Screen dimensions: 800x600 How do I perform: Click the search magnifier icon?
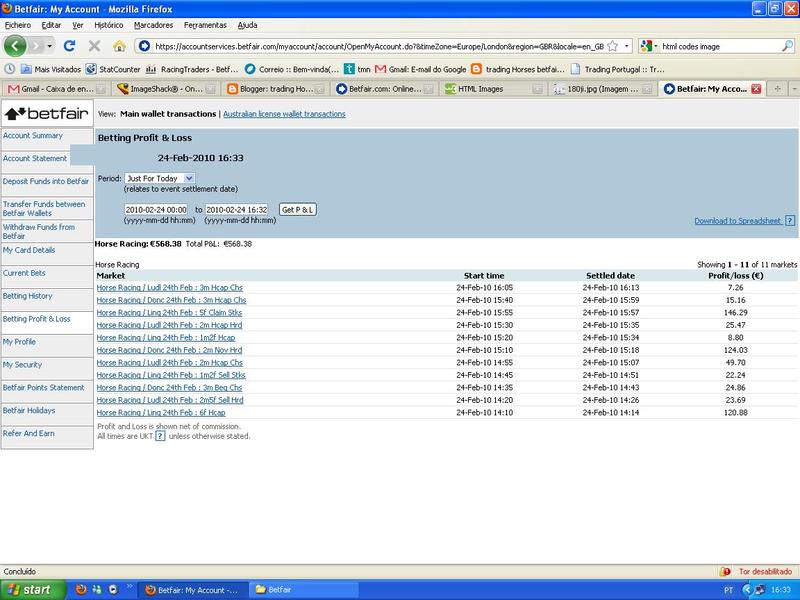click(x=787, y=46)
